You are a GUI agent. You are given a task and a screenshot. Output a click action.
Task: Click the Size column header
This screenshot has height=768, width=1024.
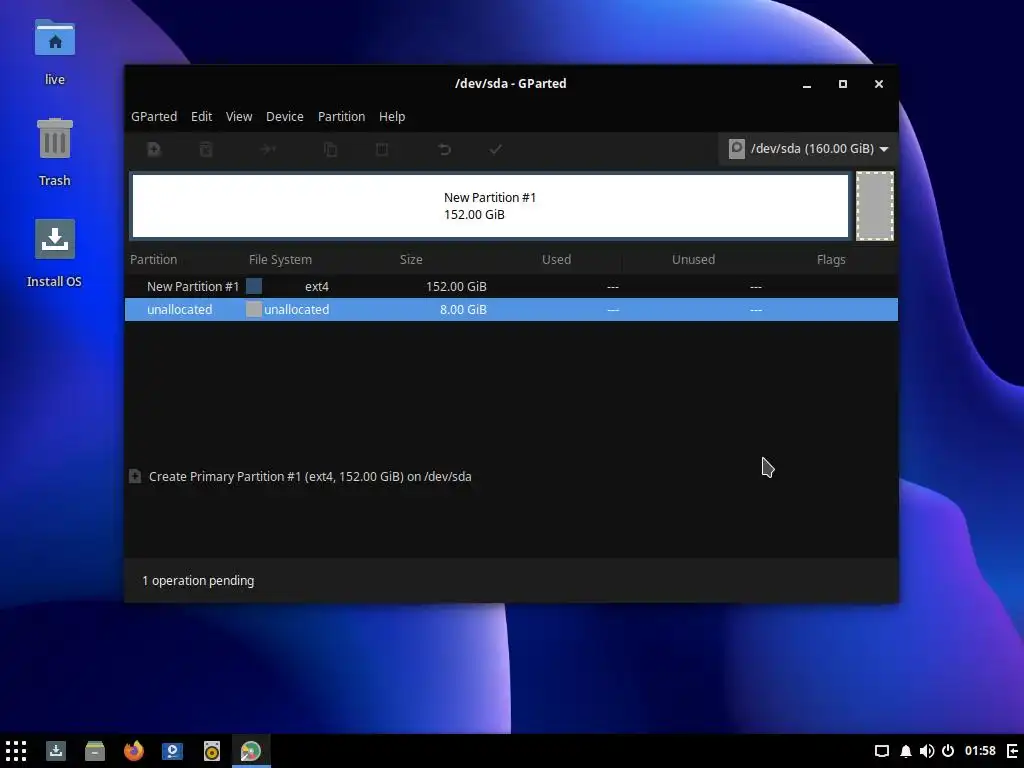click(411, 259)
